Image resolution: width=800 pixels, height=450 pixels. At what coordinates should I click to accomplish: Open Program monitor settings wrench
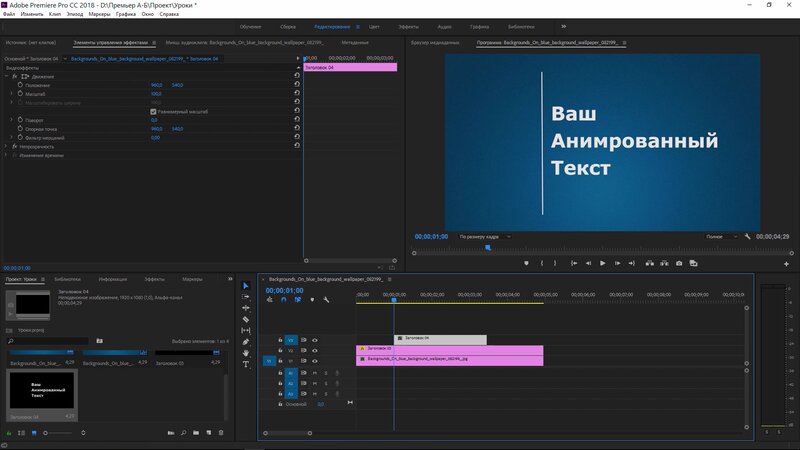747,237
